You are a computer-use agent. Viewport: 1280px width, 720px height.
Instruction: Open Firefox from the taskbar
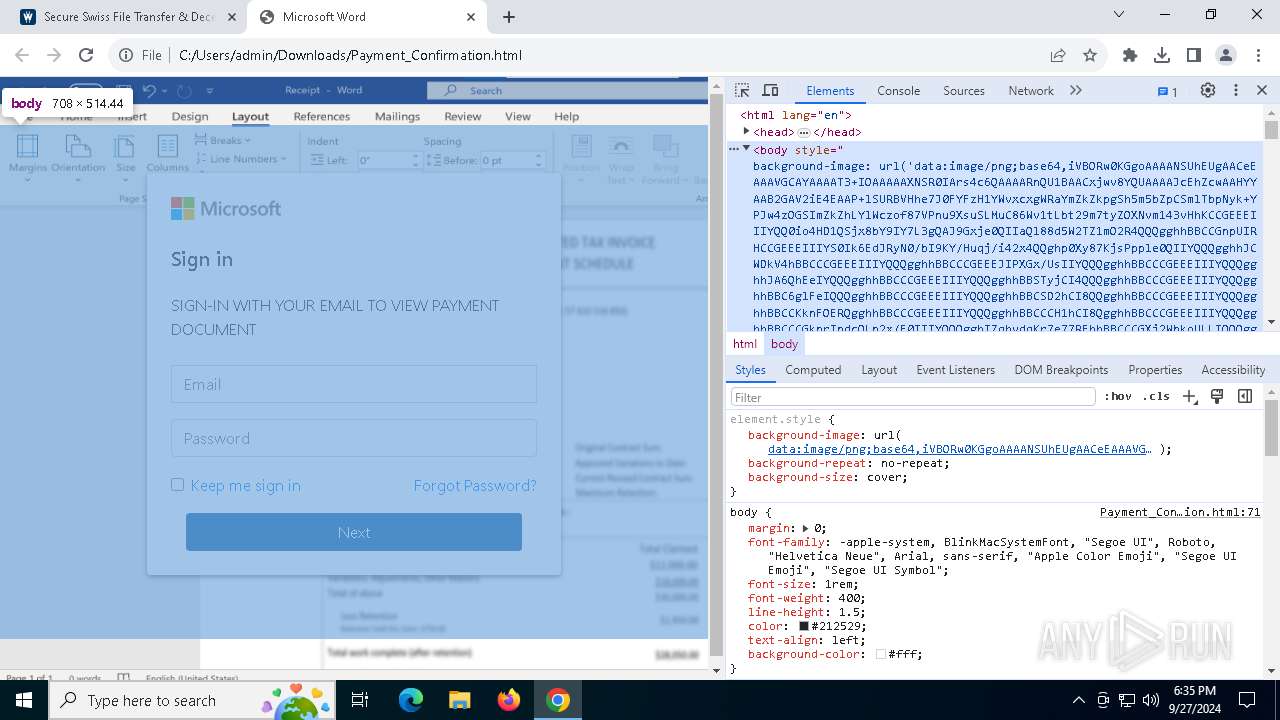[509, 700]
